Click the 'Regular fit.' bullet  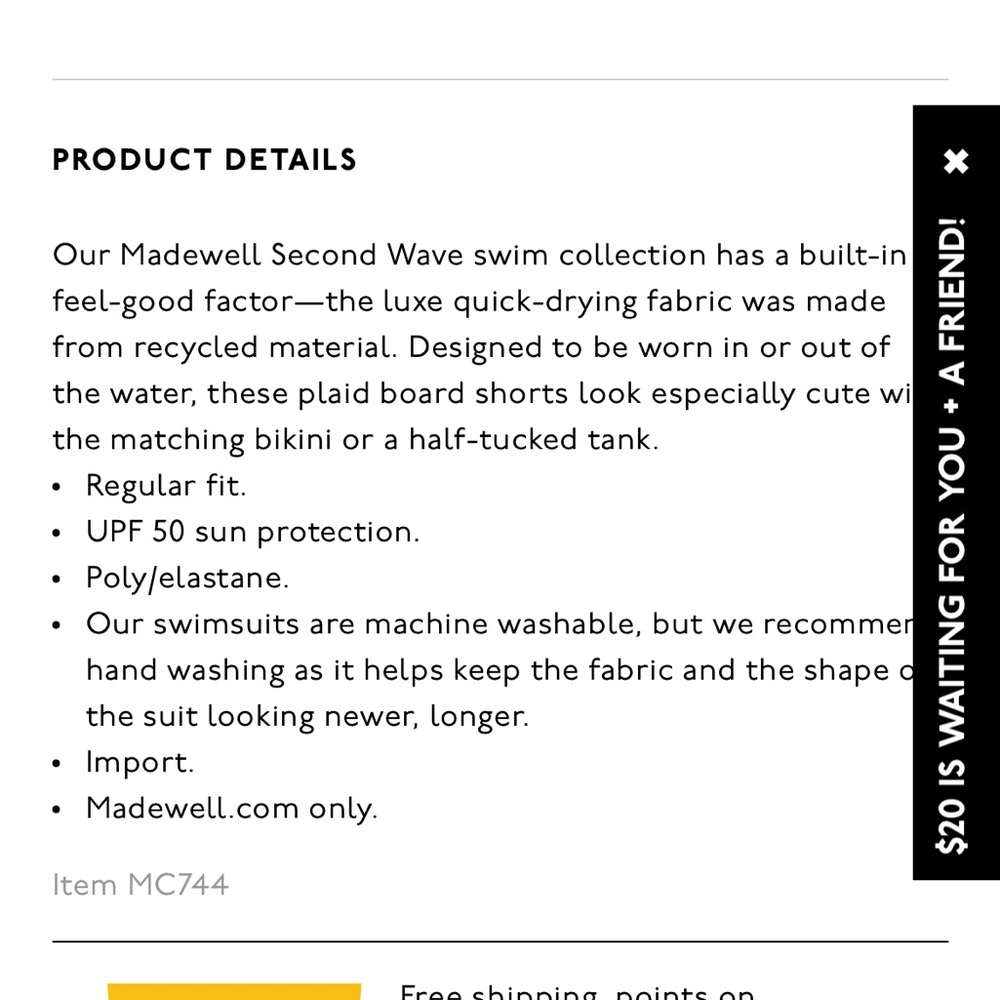point(166,485)
